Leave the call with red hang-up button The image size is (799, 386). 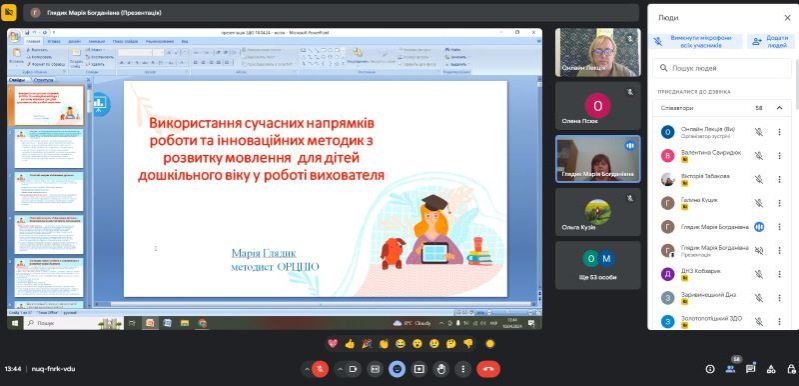click(488, 369)
